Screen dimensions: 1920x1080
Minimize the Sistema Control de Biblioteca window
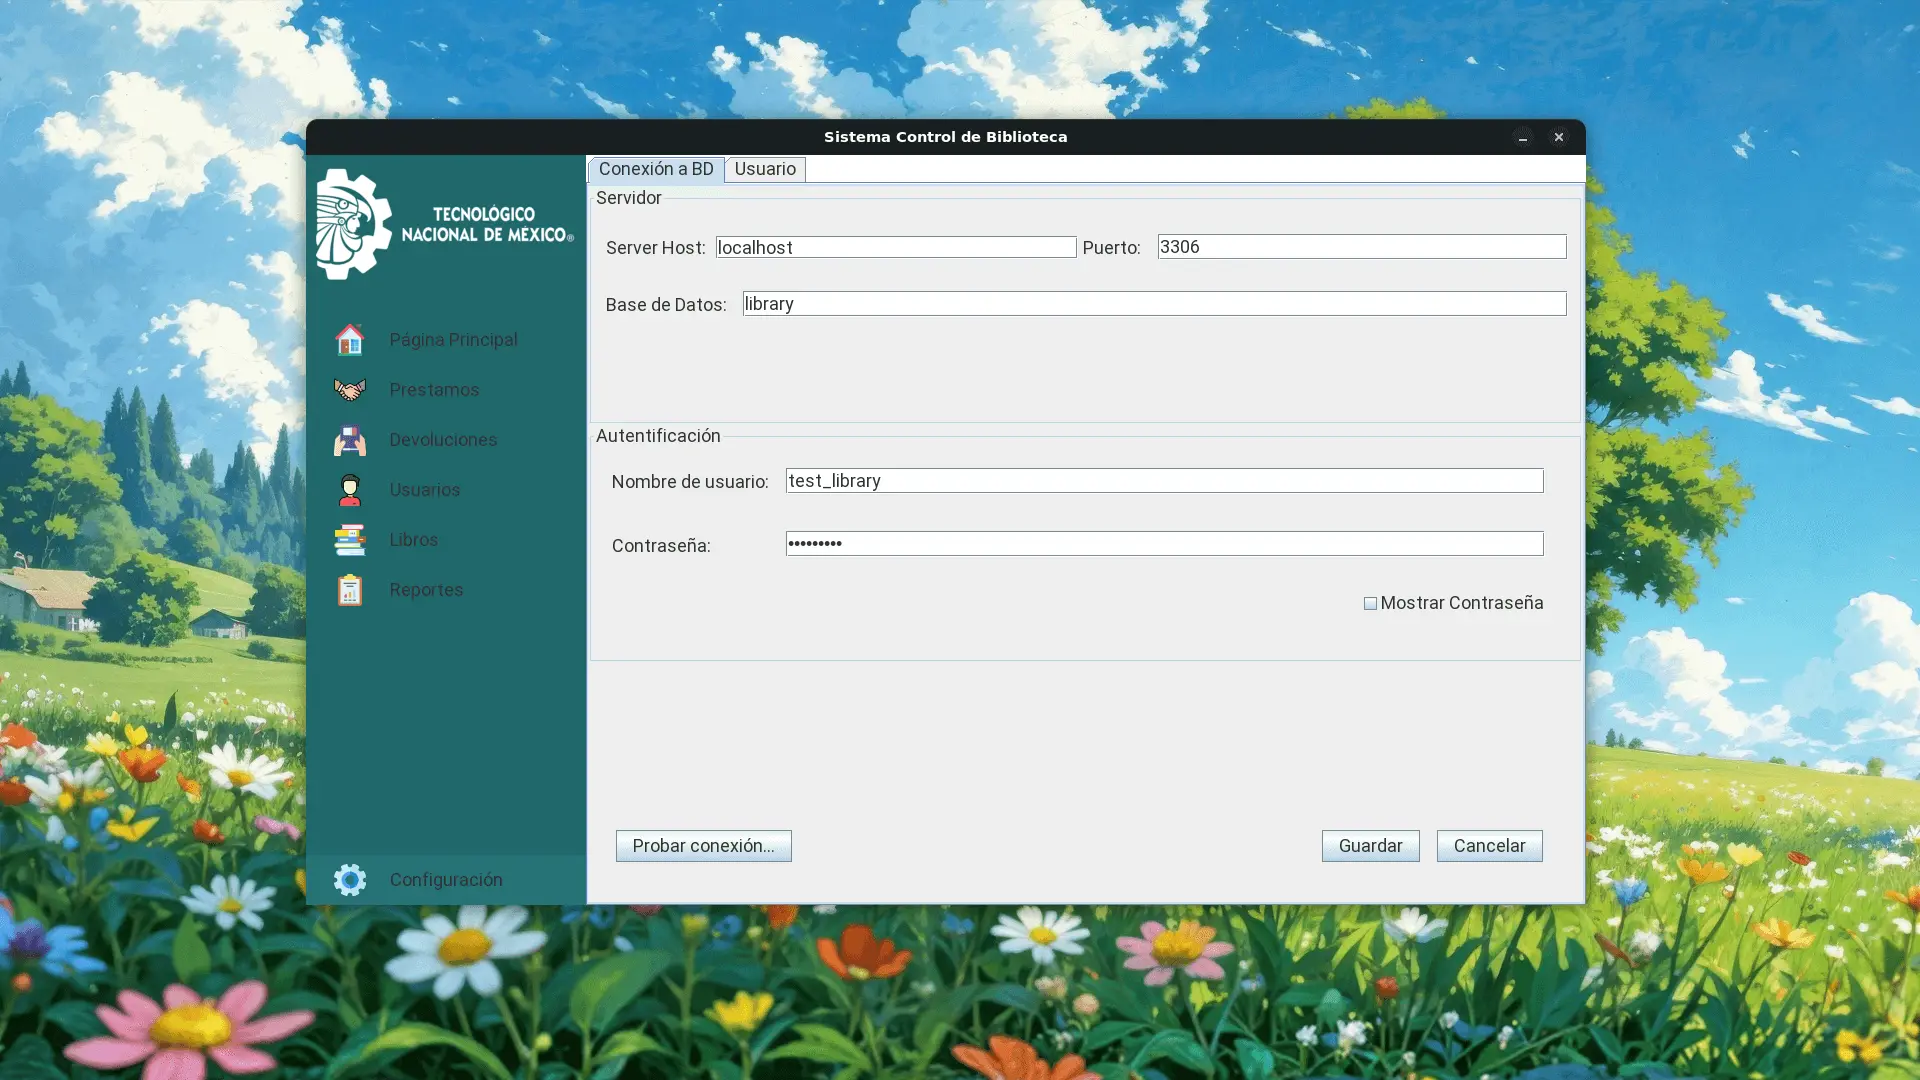coord(1522,137)
